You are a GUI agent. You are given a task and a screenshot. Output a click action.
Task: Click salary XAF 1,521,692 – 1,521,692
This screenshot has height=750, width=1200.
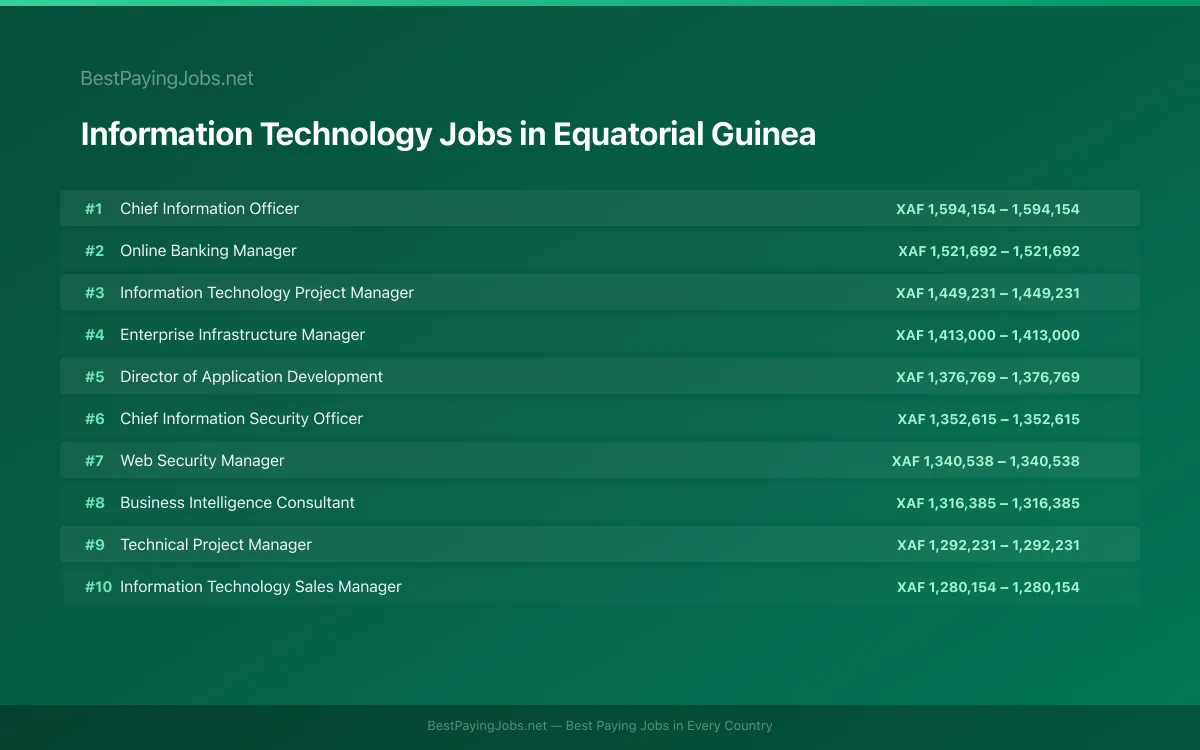(989, 251)
